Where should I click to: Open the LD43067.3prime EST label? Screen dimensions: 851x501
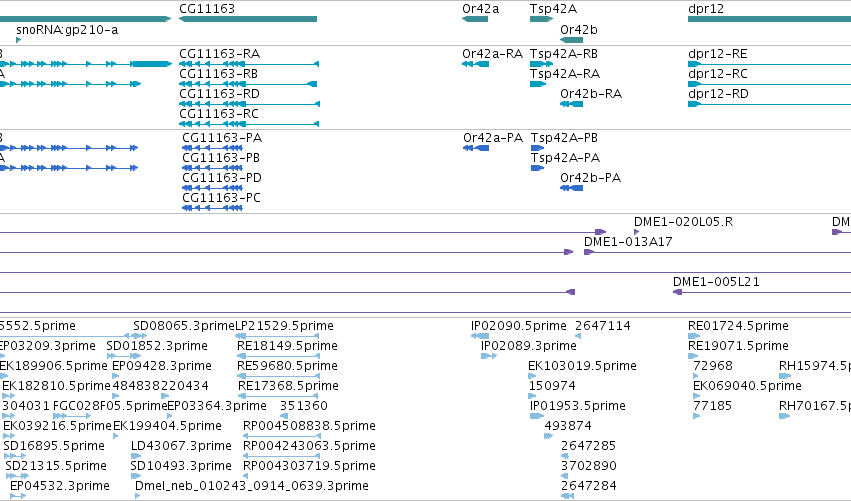pyautogui.click(x=181, y=447)
